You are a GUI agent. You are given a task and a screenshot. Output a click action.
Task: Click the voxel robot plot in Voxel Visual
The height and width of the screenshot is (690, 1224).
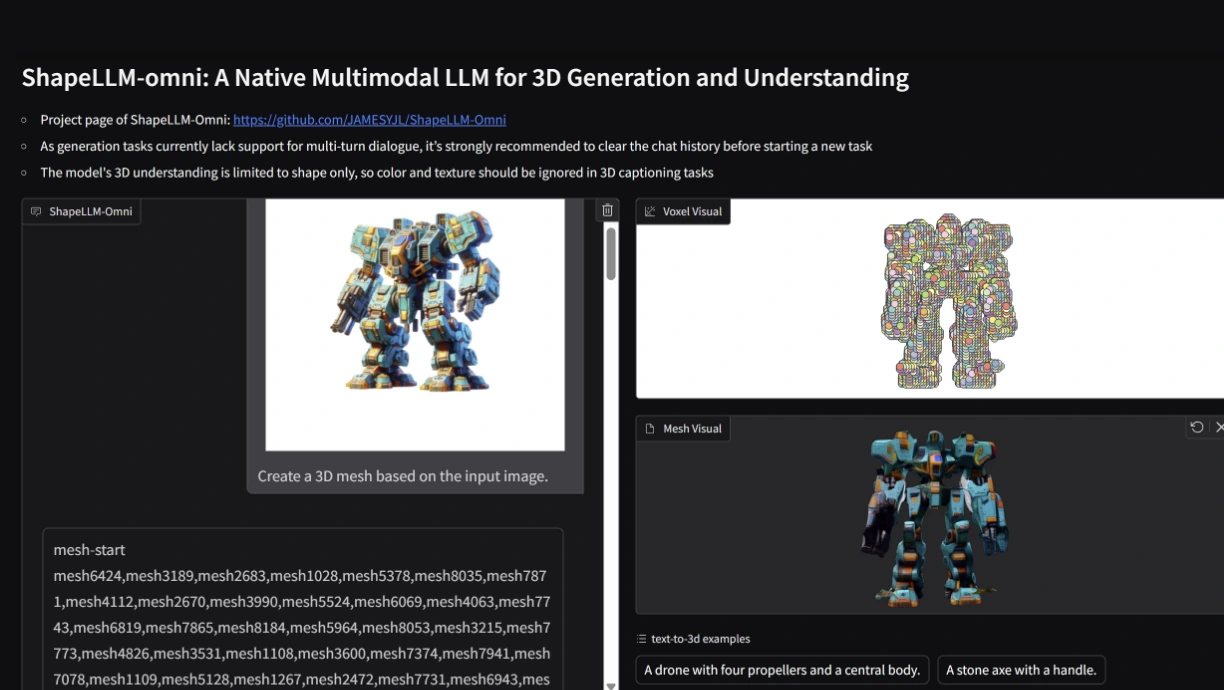947,302
